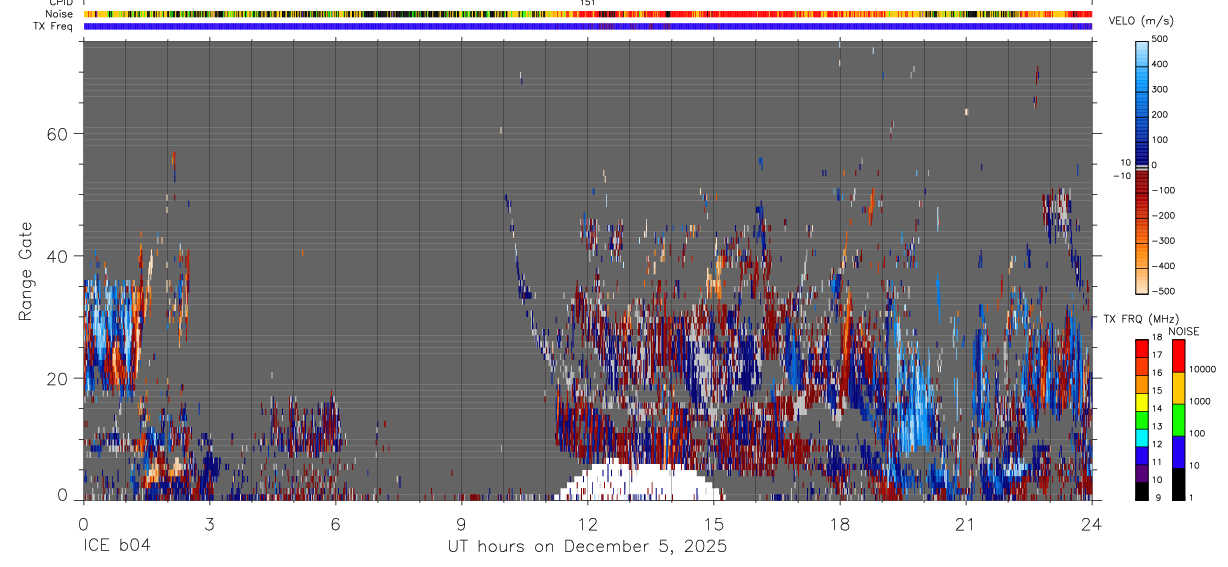The height and width of the screenshot is (567, 1228).
Task: Click the 'Range Gate' axis label
Action: pos(26,271)
